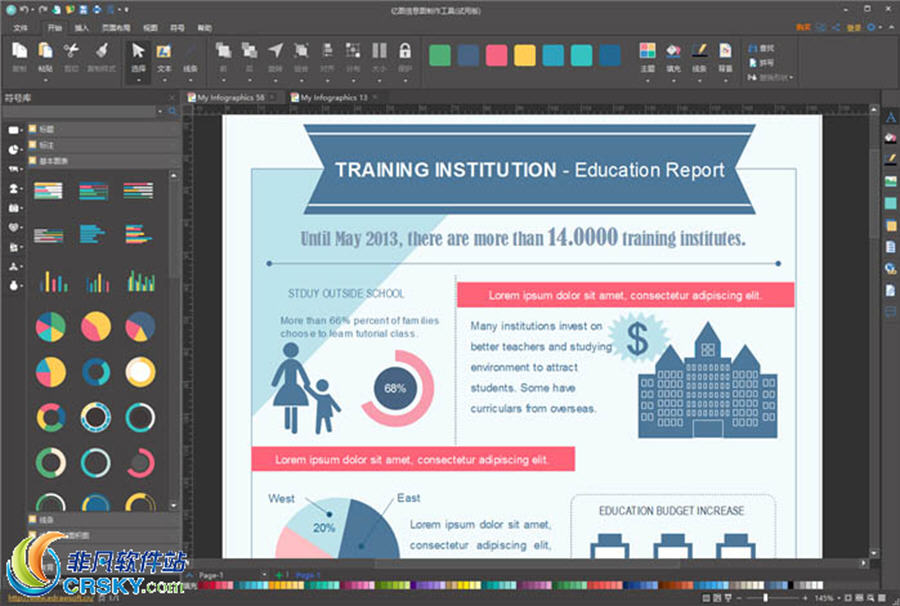Click the Spelling check button
This screenshot has height=606, width=900.
(x=761, y=63)
